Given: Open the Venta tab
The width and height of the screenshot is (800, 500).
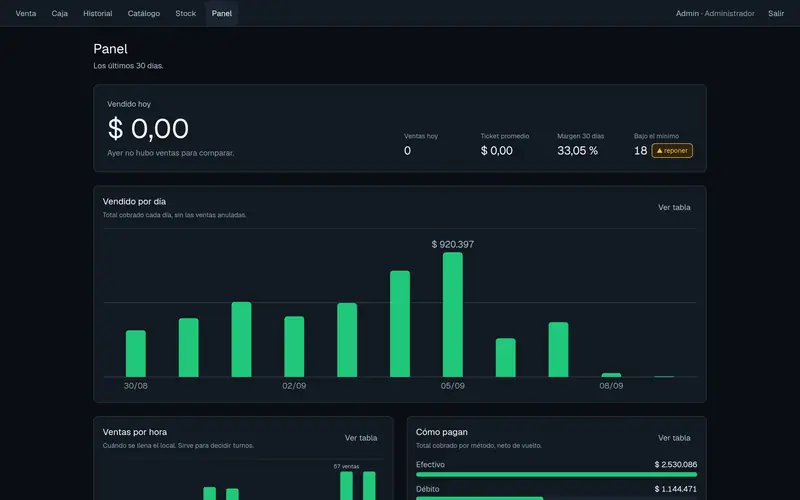Looking at the screenshot, I should point(26,13).
